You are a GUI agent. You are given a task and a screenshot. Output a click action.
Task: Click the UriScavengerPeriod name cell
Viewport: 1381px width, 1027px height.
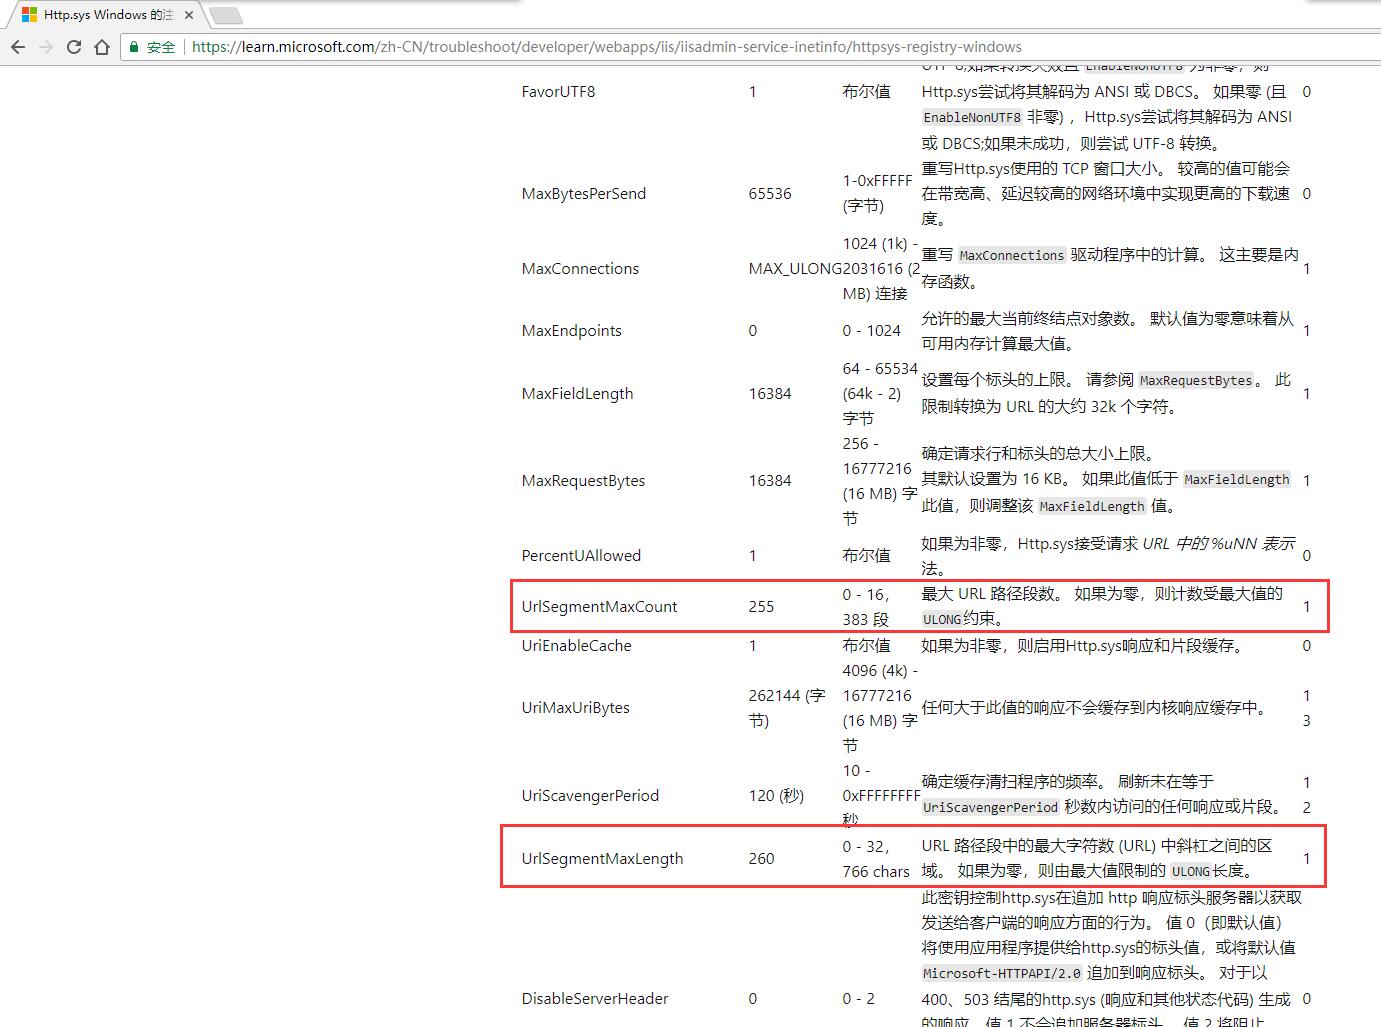tap(590, 795)
